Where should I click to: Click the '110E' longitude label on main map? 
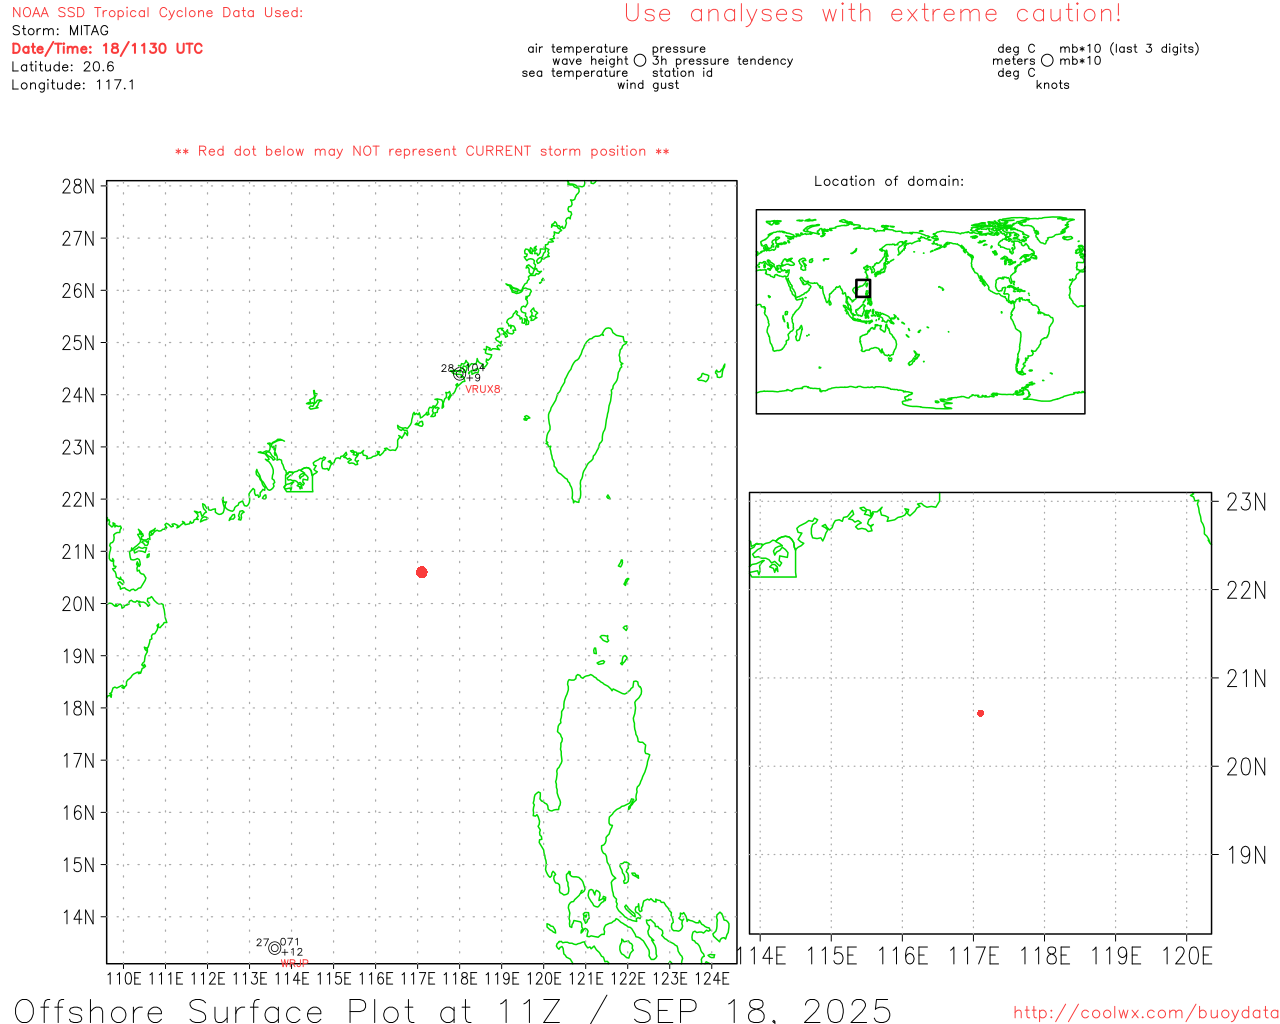point(124,978)
